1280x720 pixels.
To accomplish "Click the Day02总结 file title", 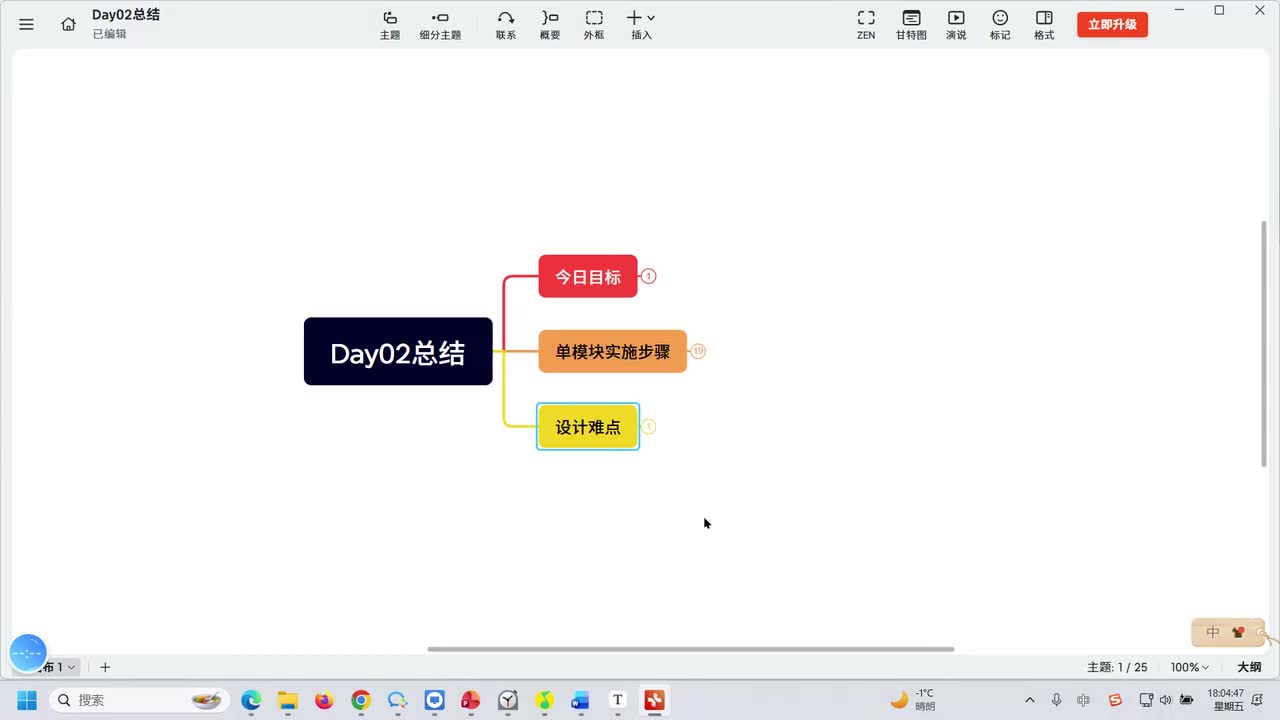I will pyautogui.click(x=126, y=15).
